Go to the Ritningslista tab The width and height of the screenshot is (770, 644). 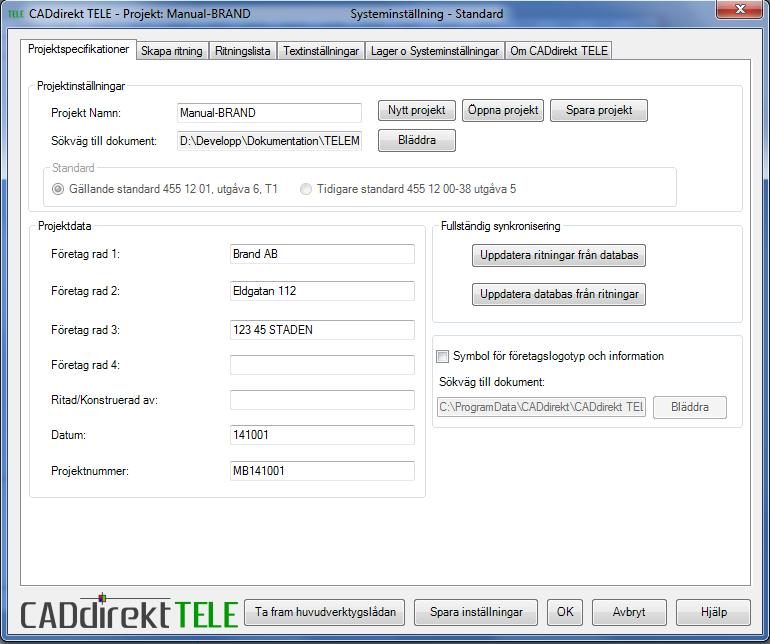(243, 51)
